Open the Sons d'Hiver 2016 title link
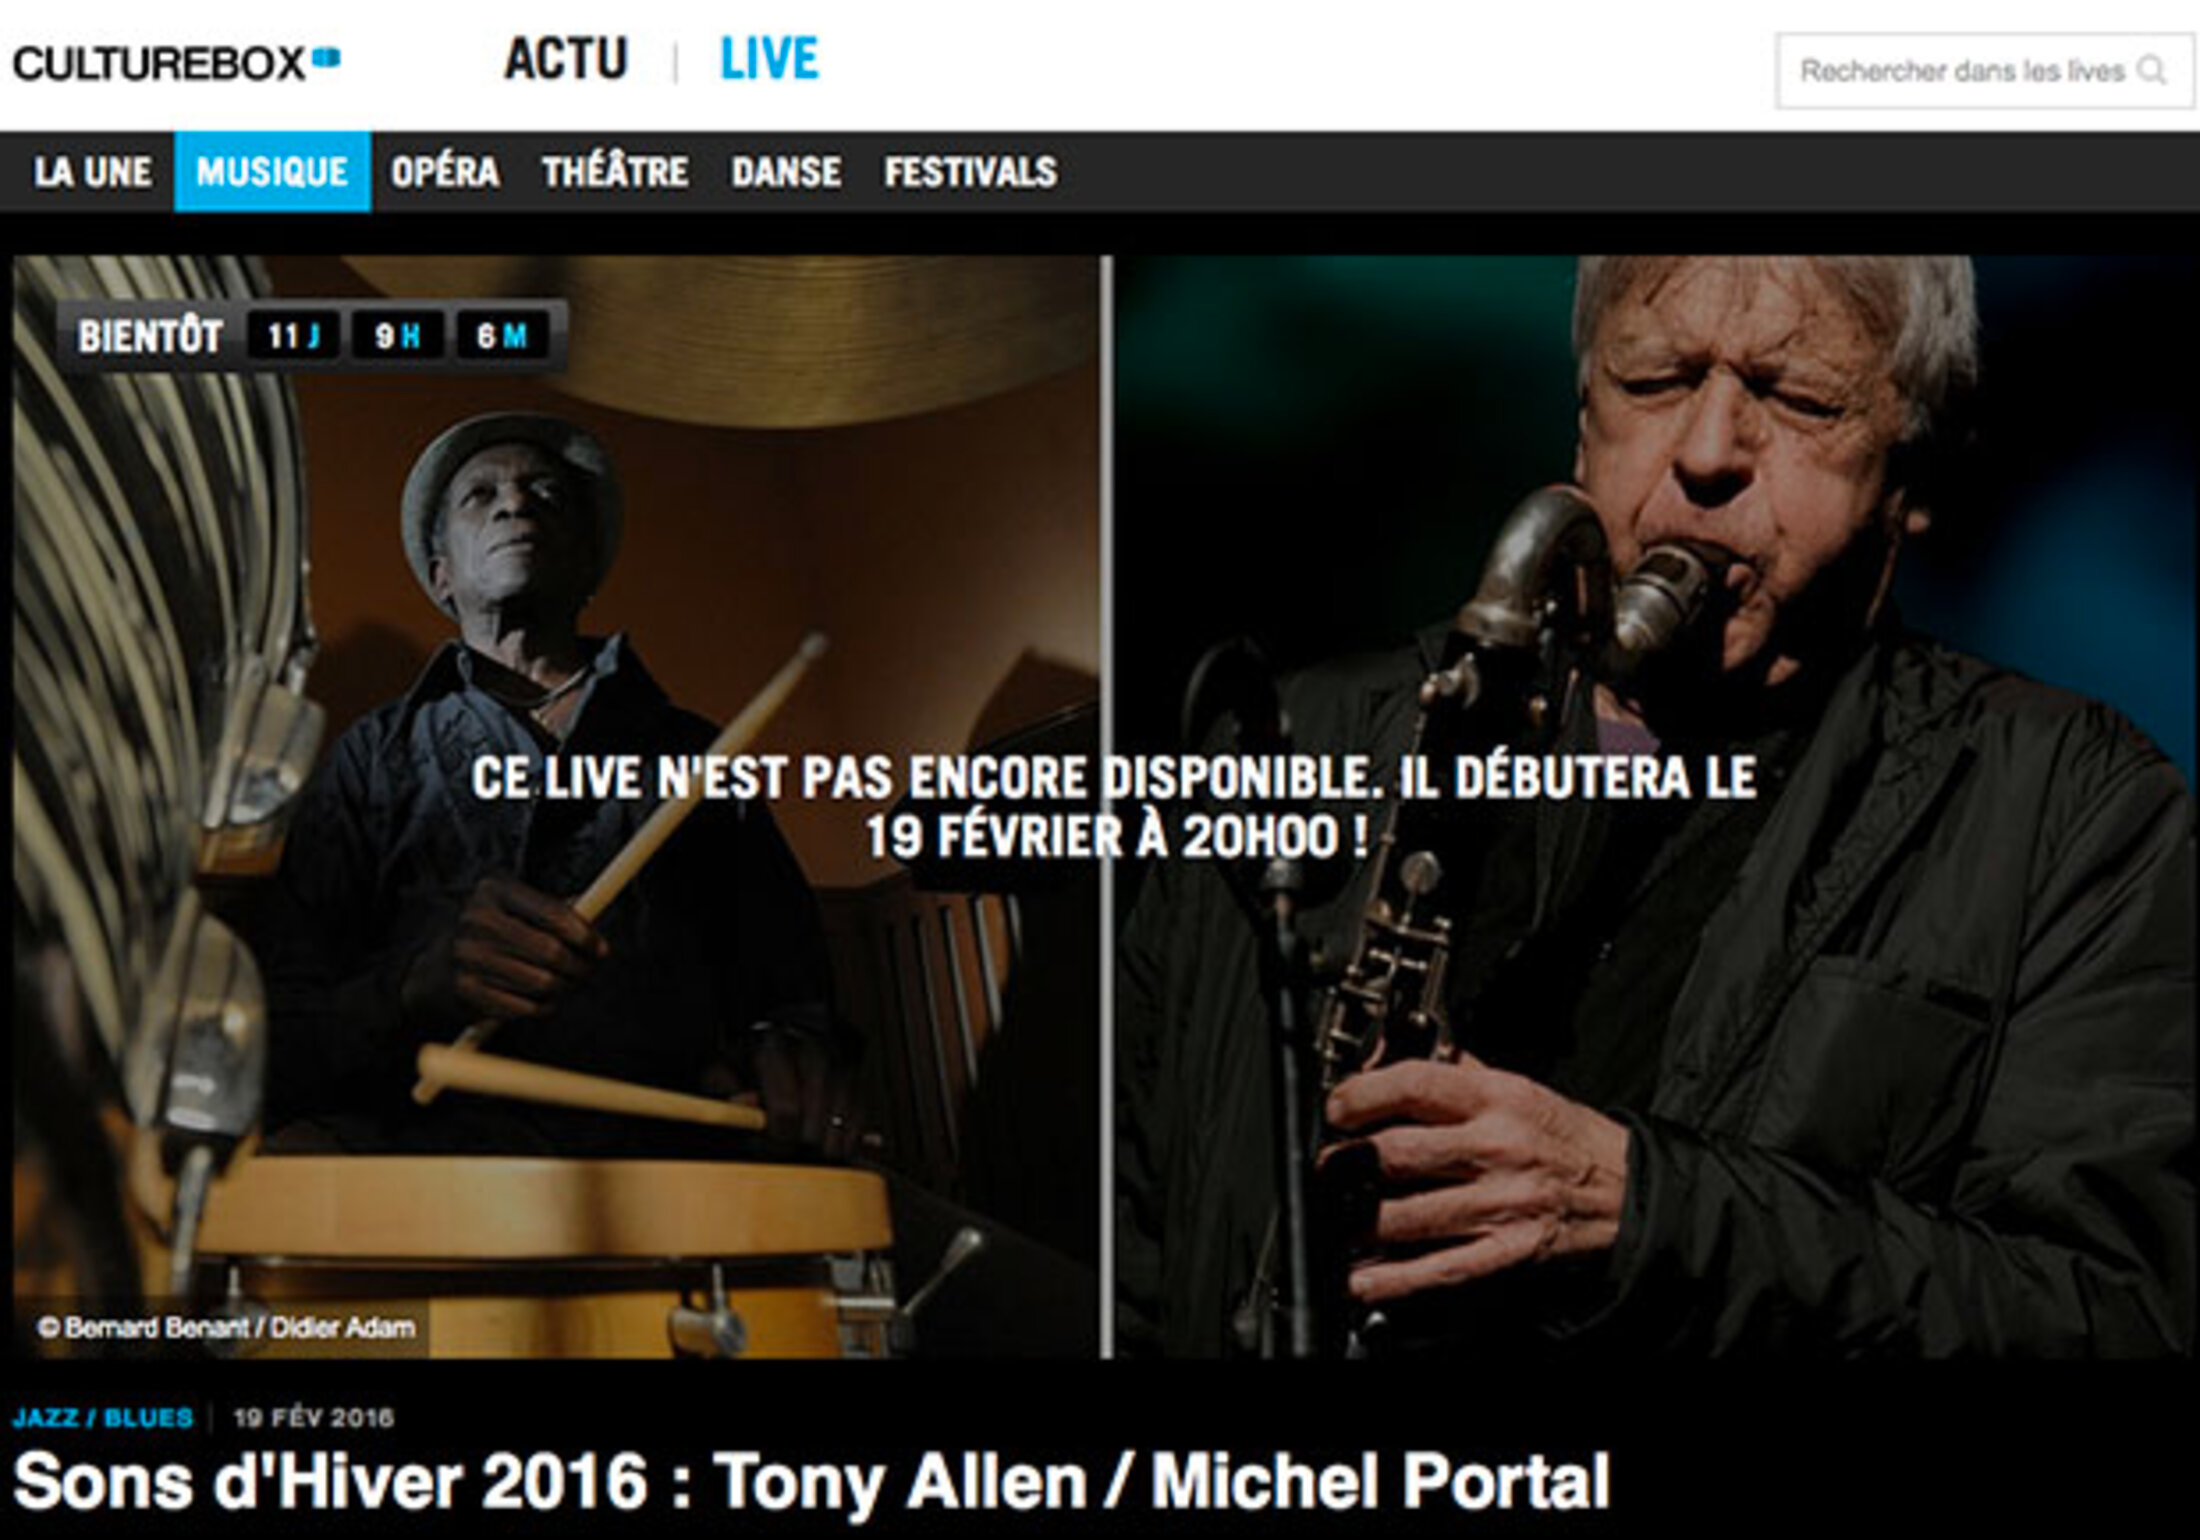Viewport: 2200px width, 1540px height. 811,1481
